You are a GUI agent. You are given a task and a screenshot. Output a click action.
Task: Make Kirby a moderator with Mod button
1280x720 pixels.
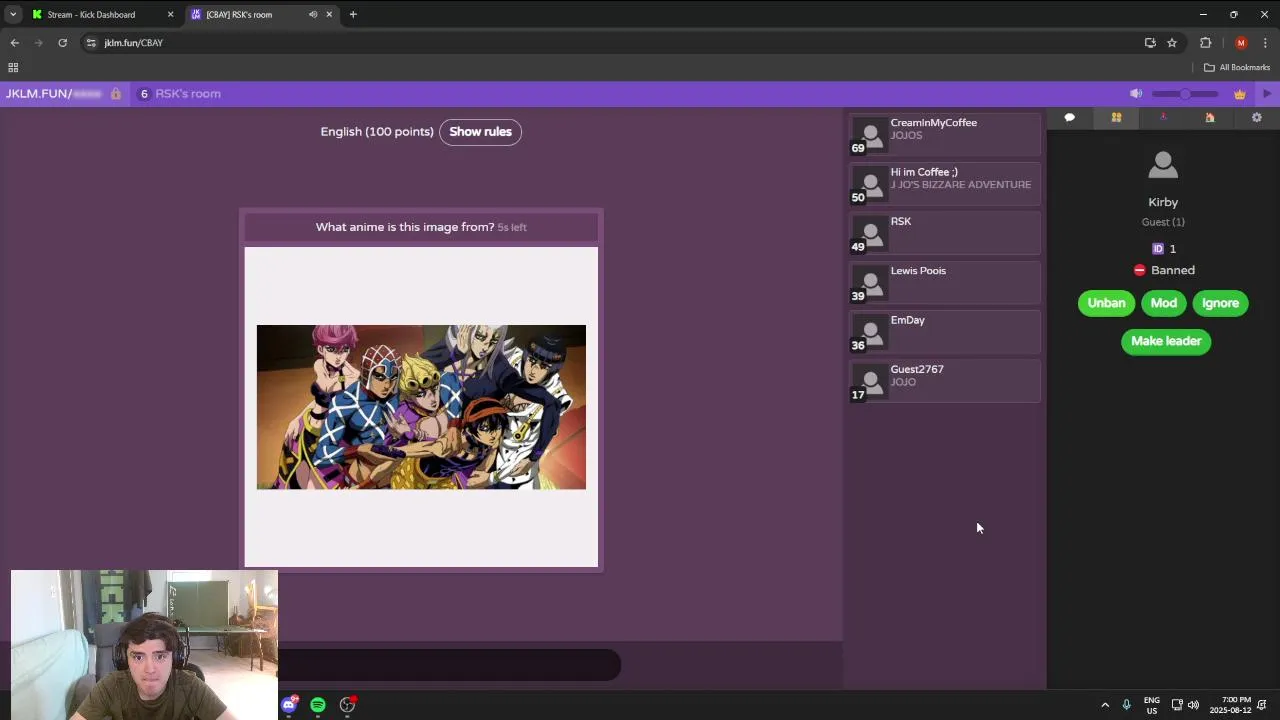[x=1164, y=303]
